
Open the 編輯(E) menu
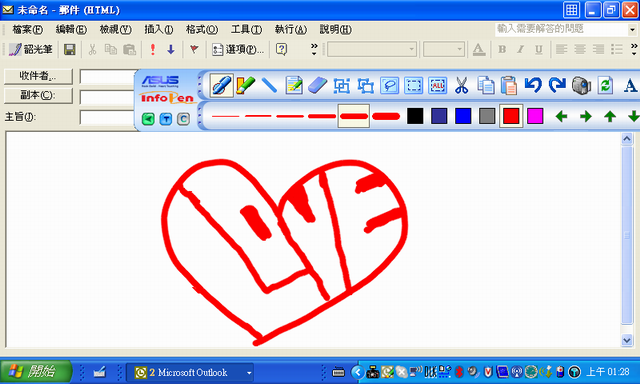(71, 29)
